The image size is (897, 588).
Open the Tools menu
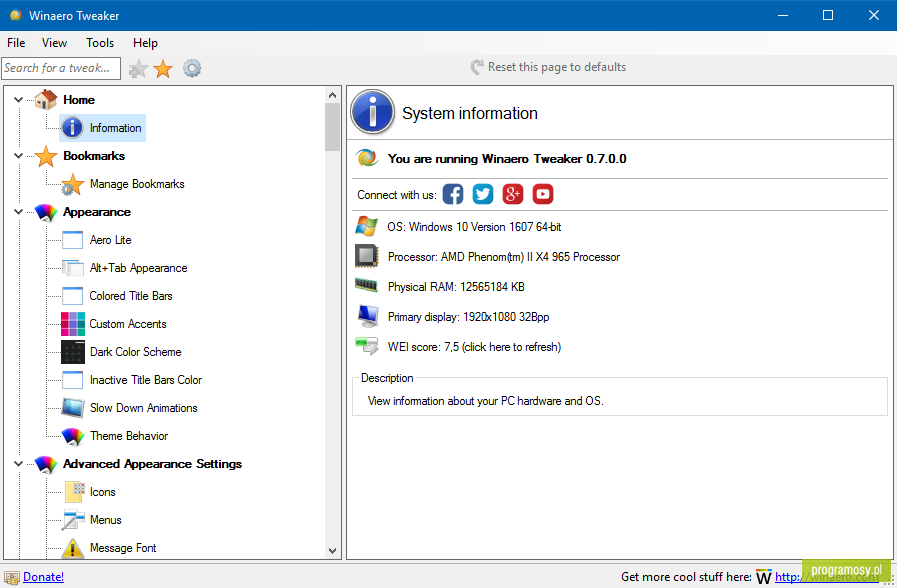coord(100,43)
